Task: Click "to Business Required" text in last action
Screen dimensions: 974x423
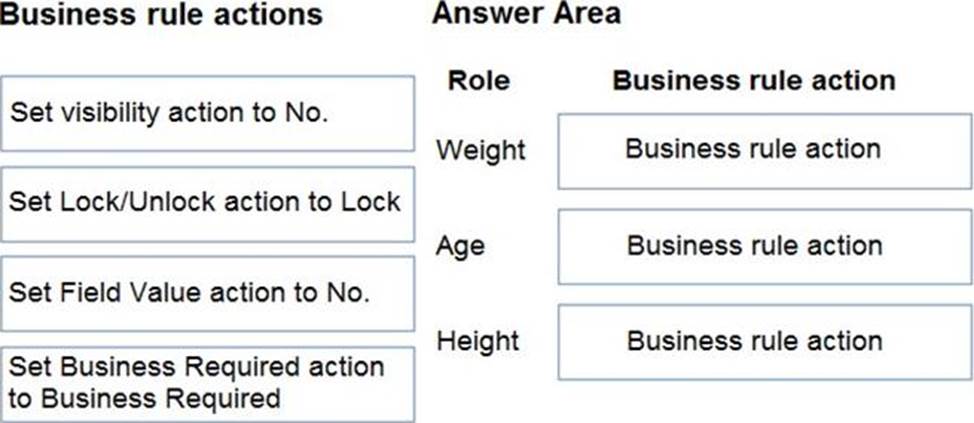Action: (144, 398)
